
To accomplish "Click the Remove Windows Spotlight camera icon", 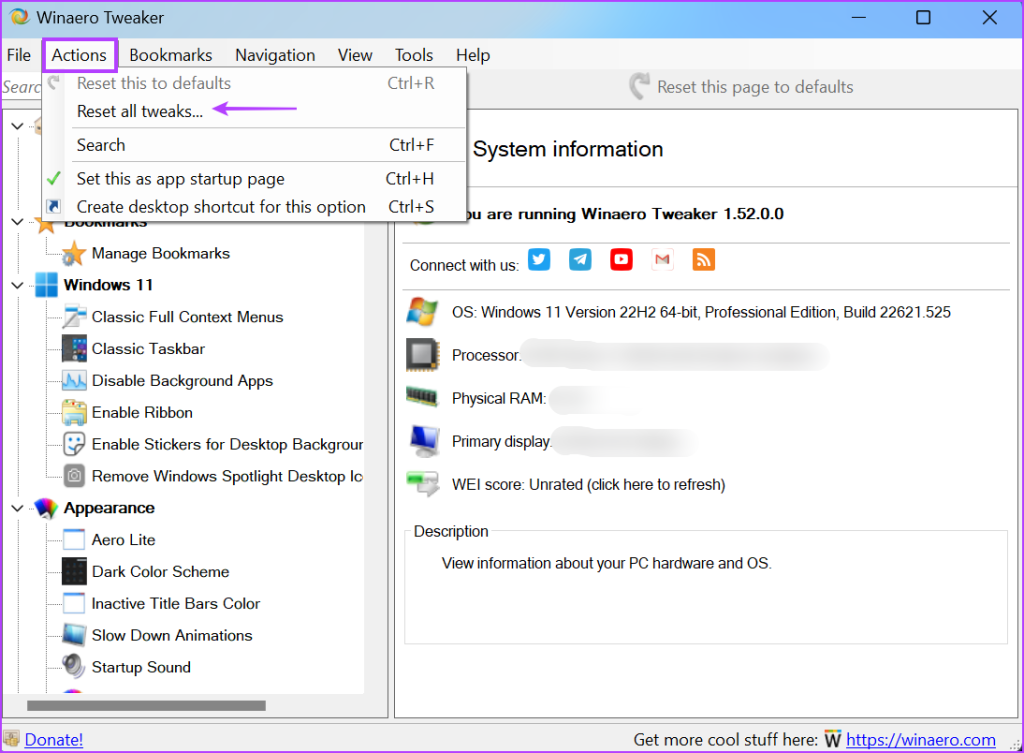I will [x=74, y=475].
